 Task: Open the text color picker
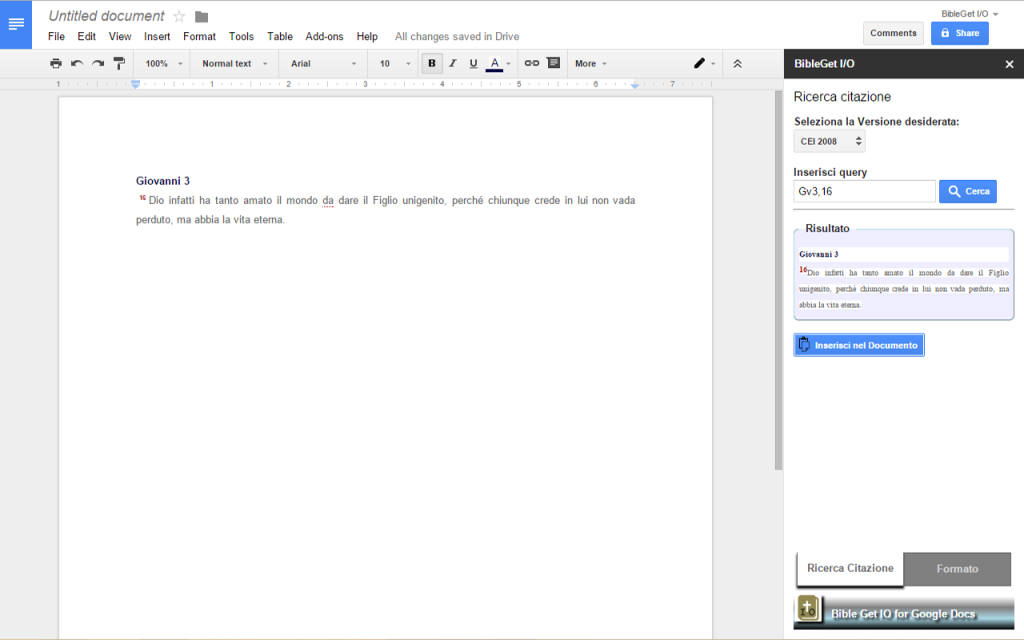[498, 63]
